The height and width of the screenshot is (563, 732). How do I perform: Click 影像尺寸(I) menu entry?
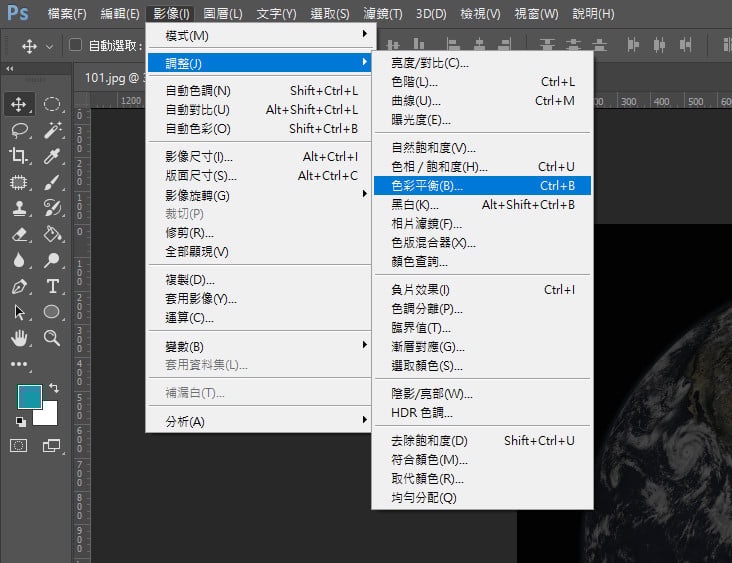pos(199,157)
